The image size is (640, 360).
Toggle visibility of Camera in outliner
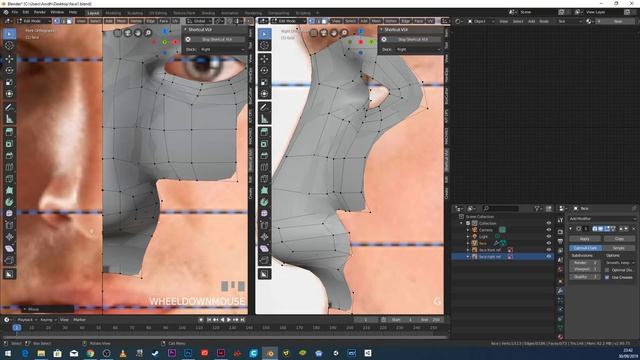point(549,230)
